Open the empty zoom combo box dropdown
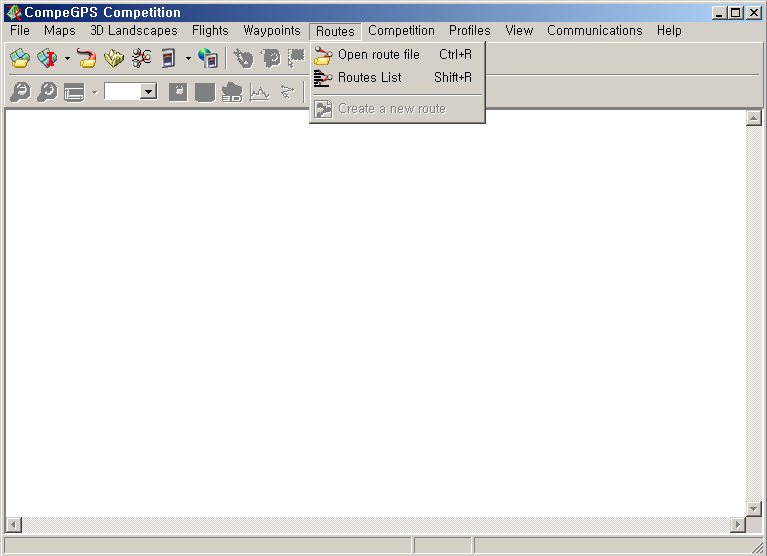The width and height of the screenshot is (767, 556). click(148, 91)
